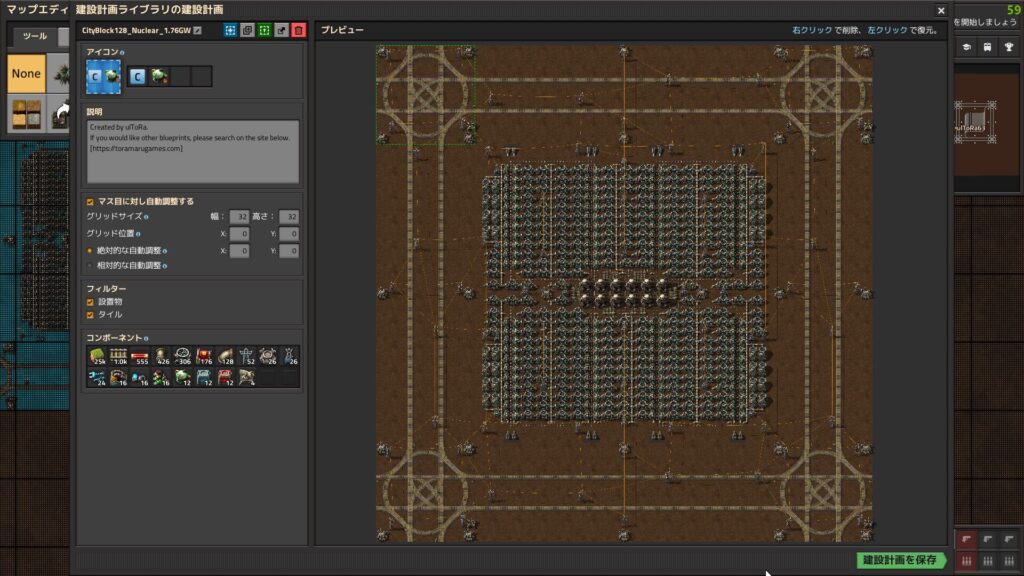The height and width of the screenshot is (576, 1024).
Task: Select second icon slot with nuclear reactor
Action: (x=159, y=76)
